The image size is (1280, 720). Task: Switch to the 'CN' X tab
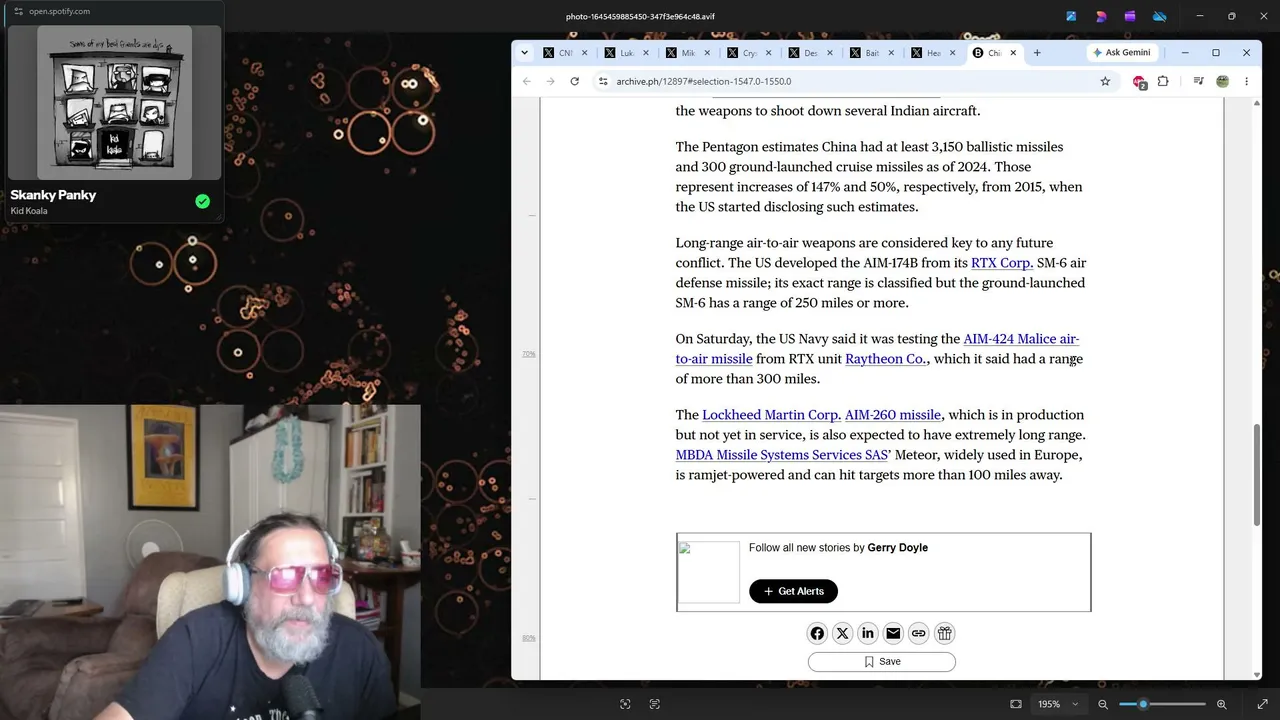[565, 53]
